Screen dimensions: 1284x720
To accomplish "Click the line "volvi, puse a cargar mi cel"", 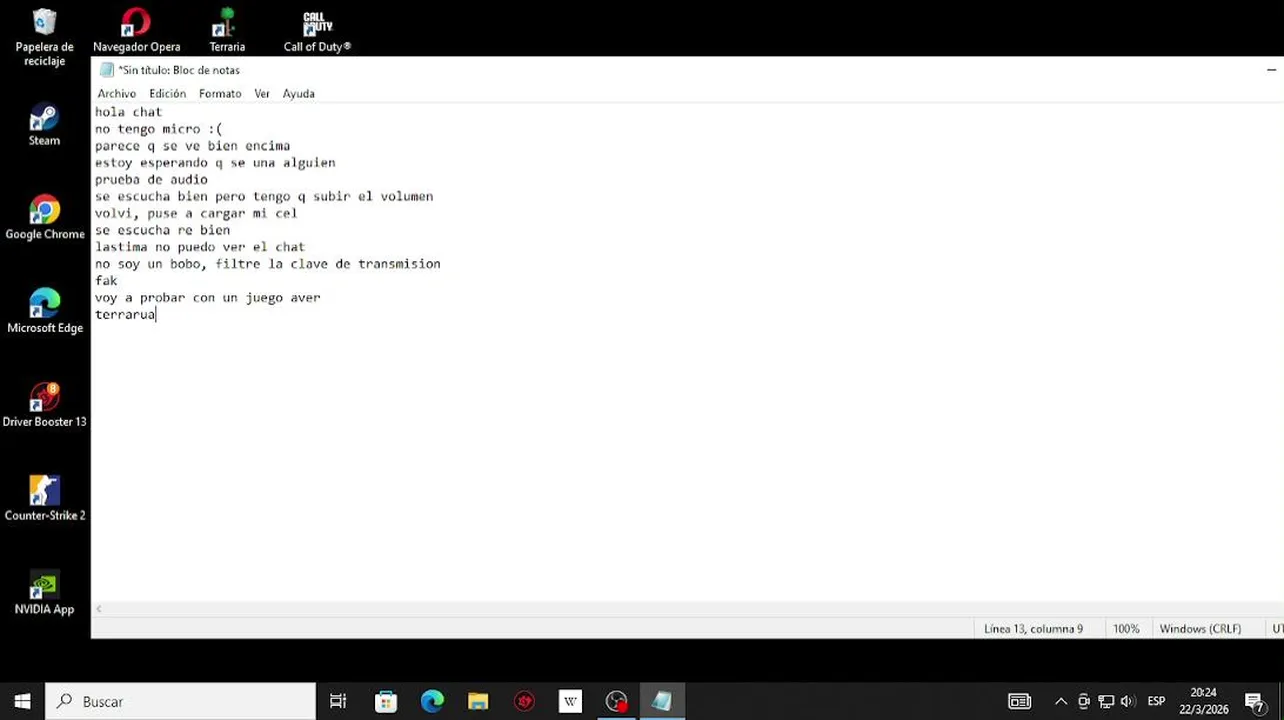I will tap(196, 213).
